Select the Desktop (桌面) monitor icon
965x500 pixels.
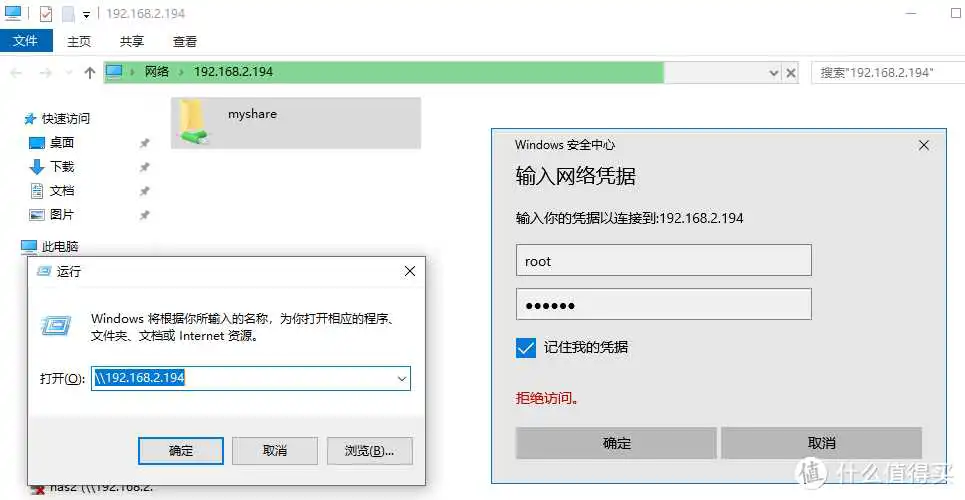37,143
